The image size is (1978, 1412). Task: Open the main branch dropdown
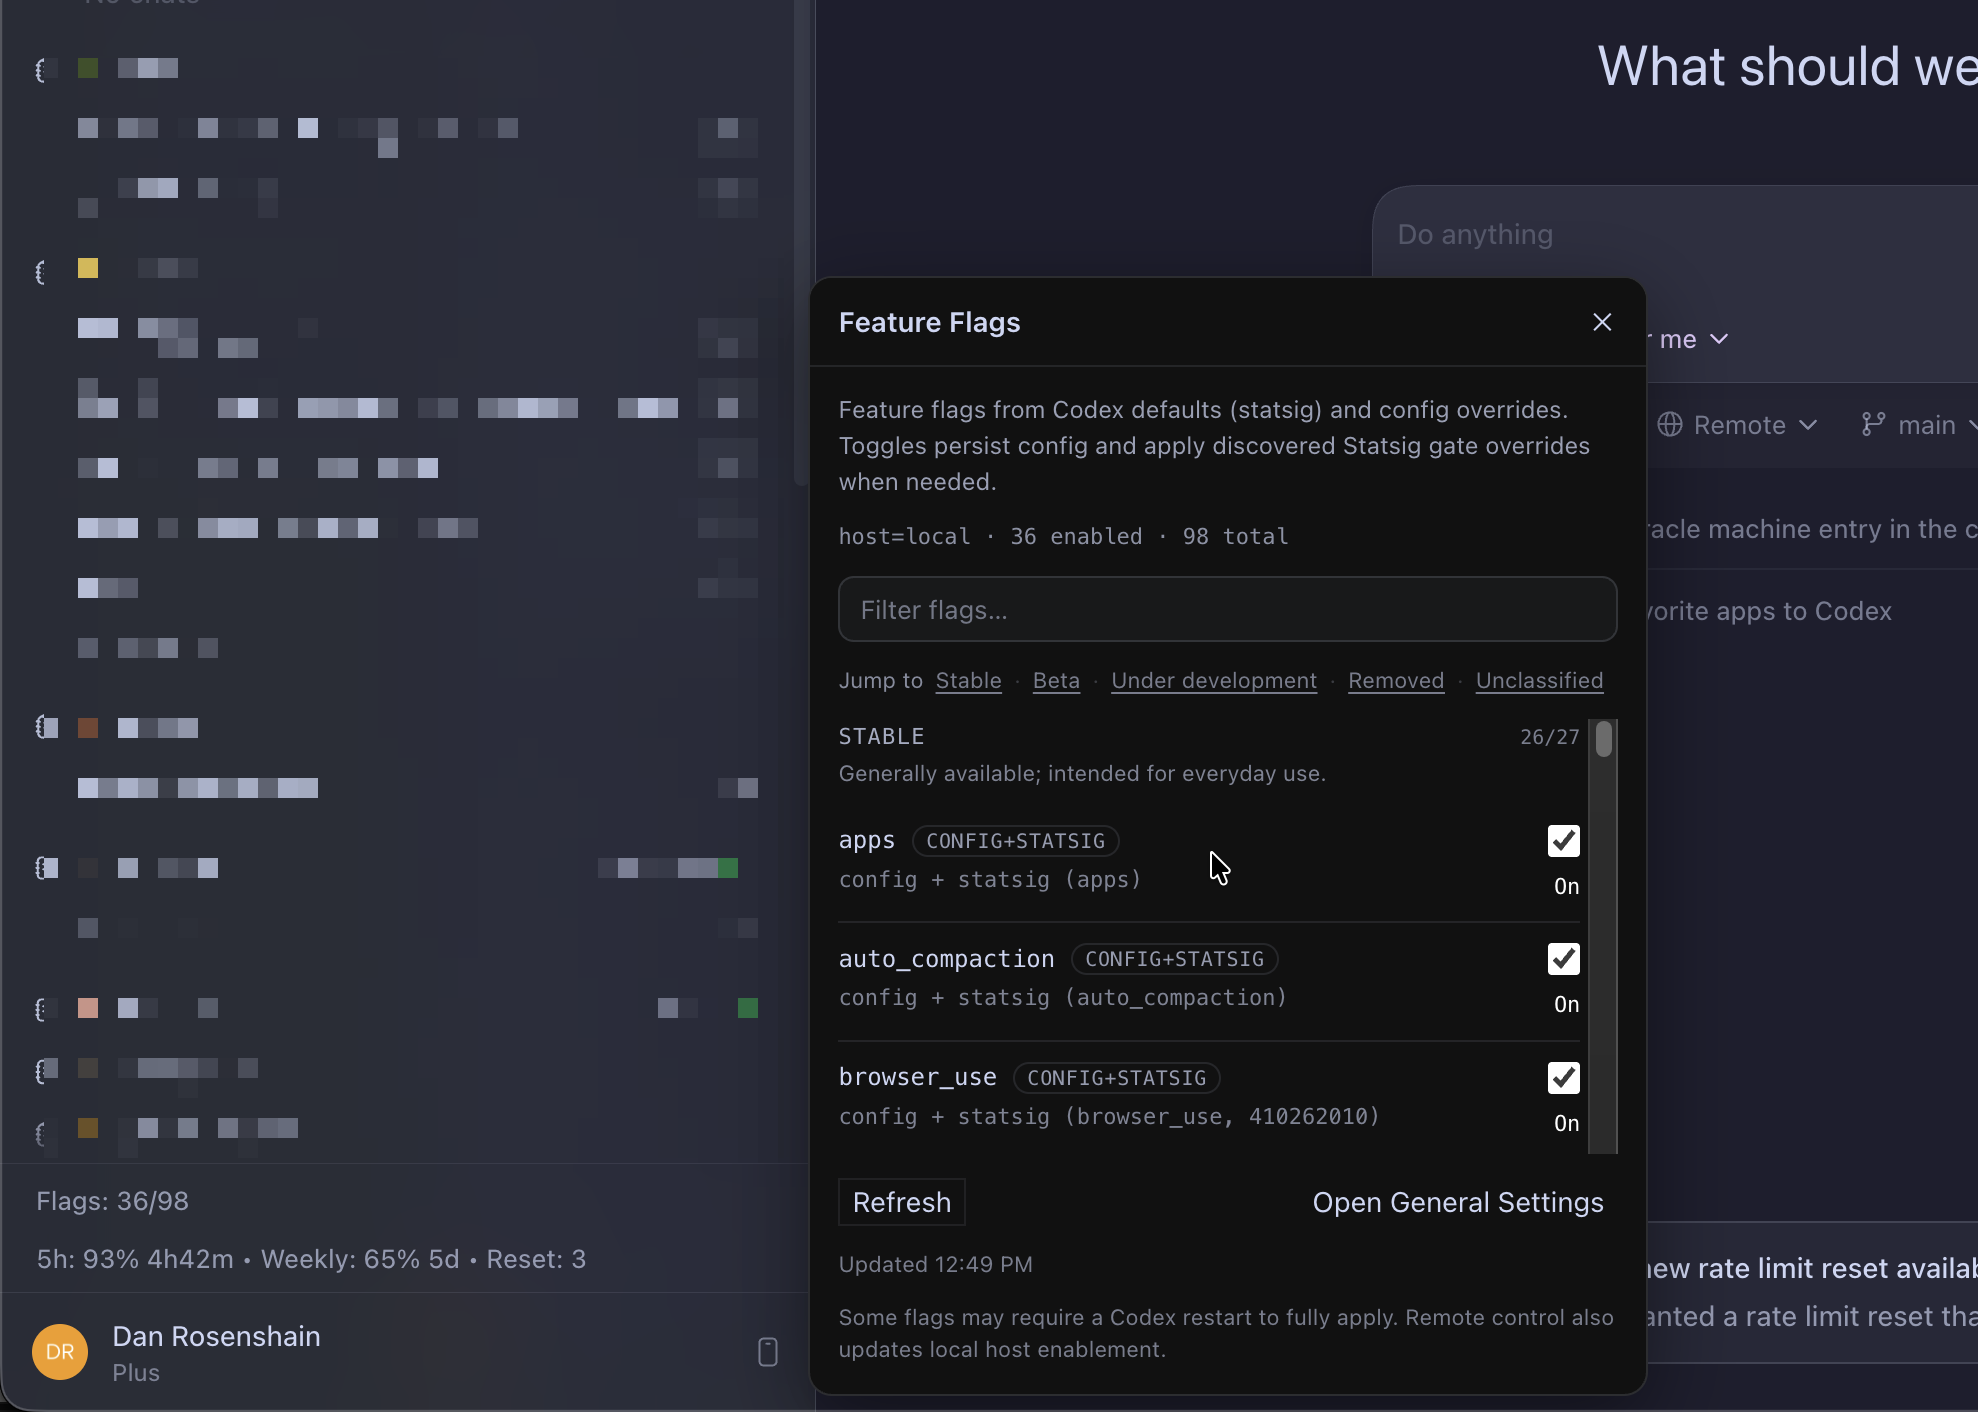(1918, 425)
